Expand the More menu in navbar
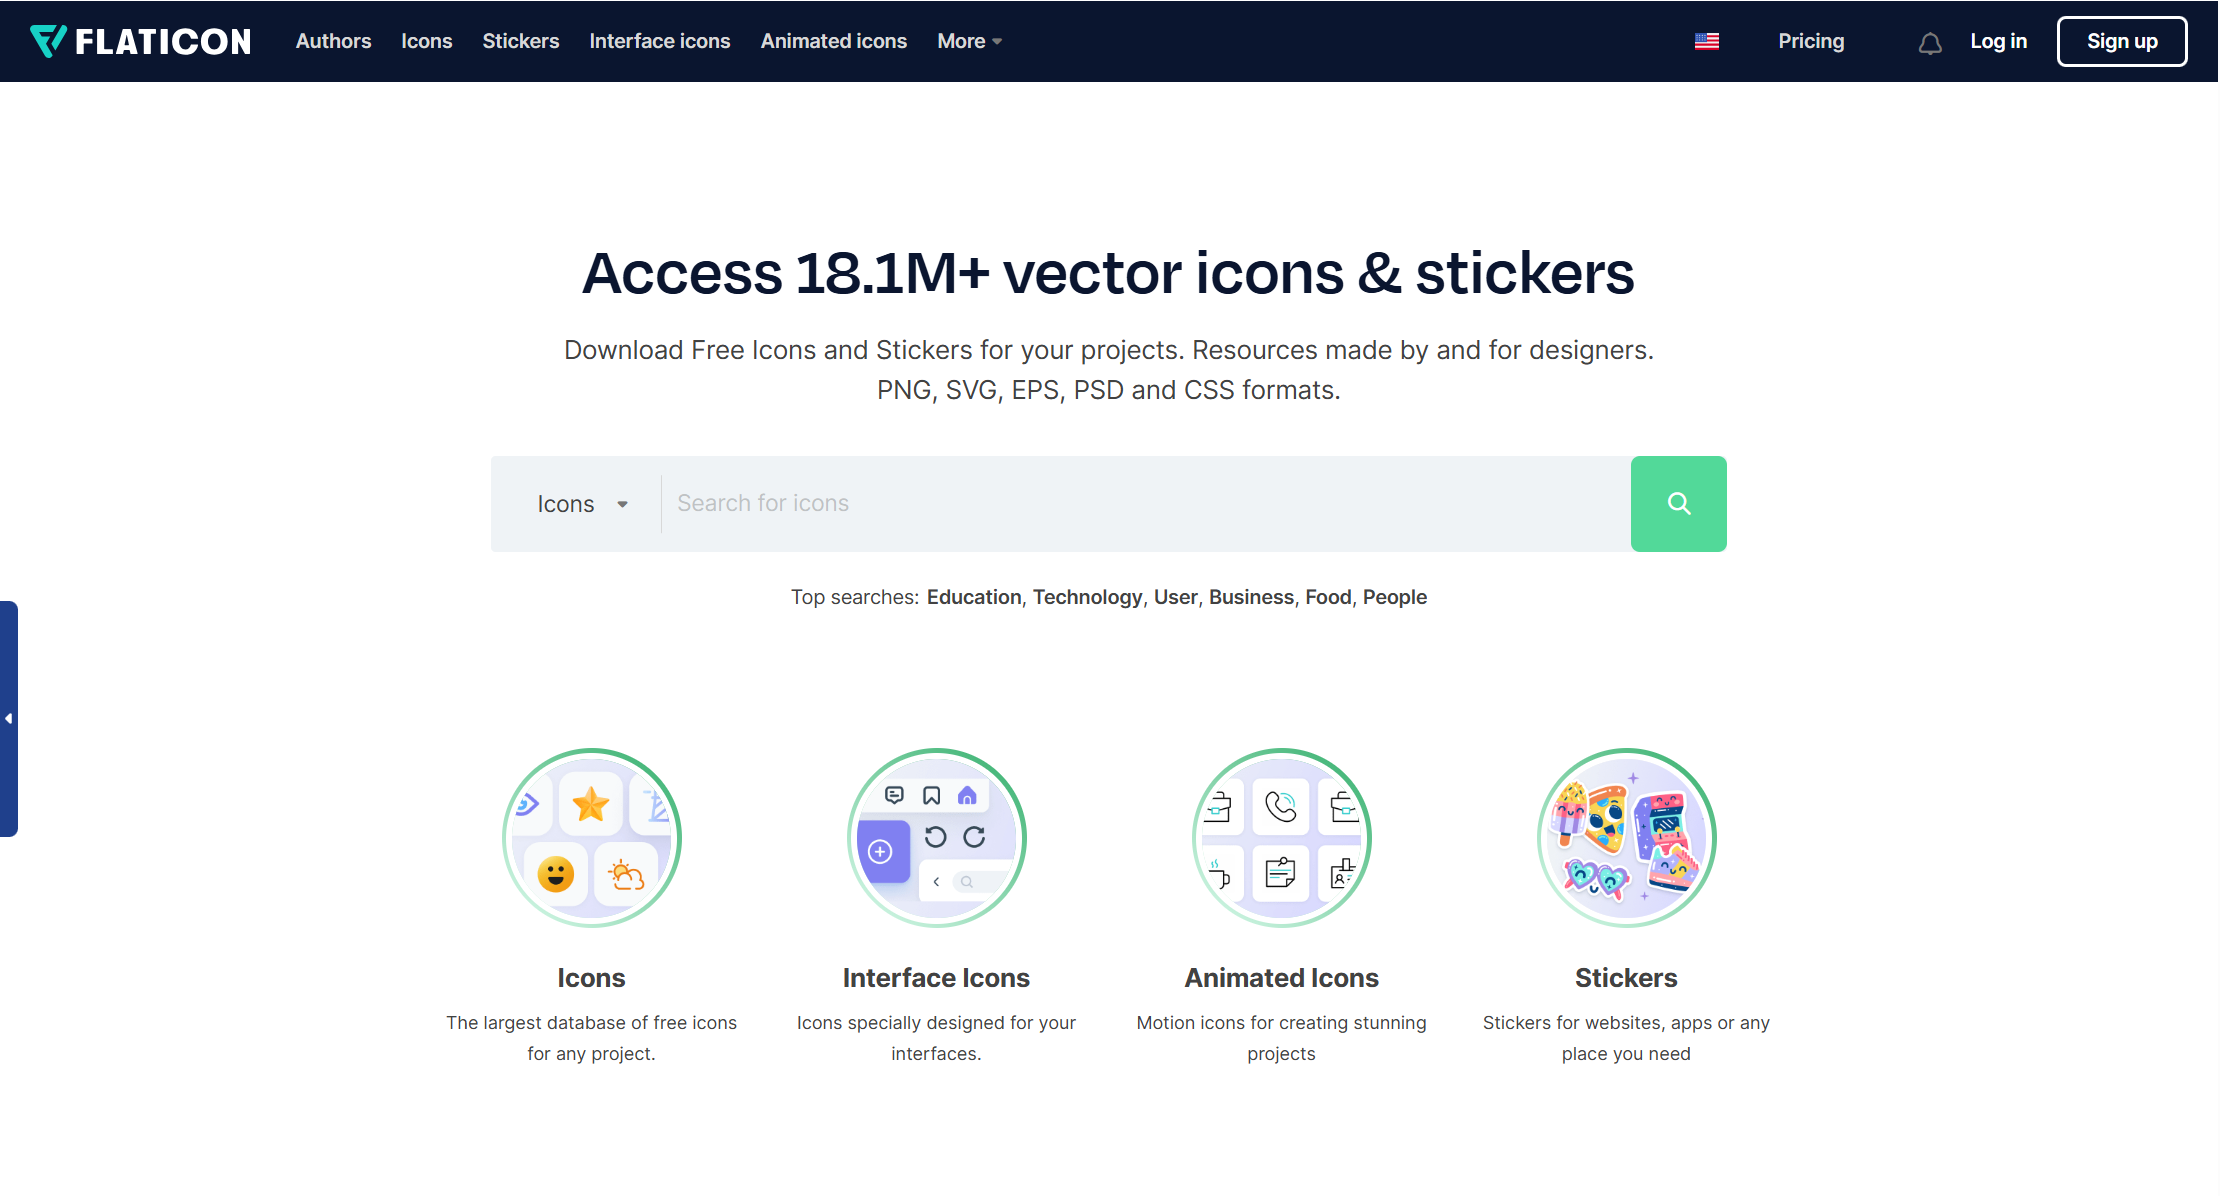Viewport: 2220px width, 1196px height. click(969, 41)
